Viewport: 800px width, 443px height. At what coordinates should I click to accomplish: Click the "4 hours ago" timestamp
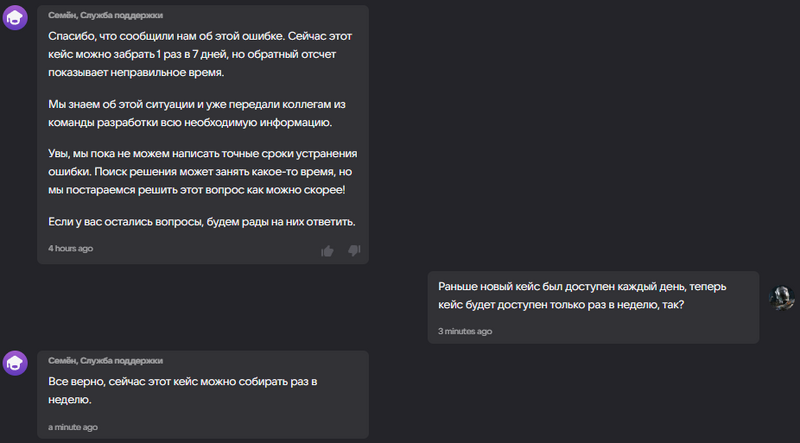(71, 248)
